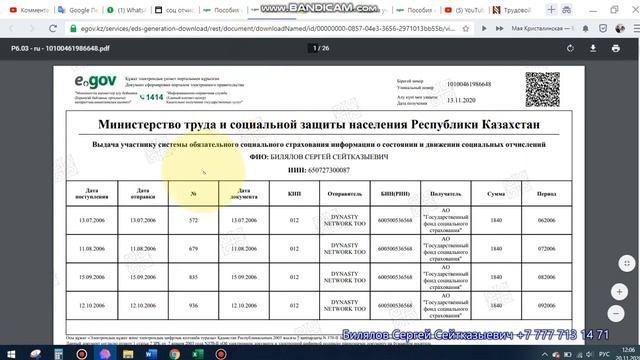This screenshot has width=640, height=360.
Task: Download the PDF file
Action: coord(593,48)
